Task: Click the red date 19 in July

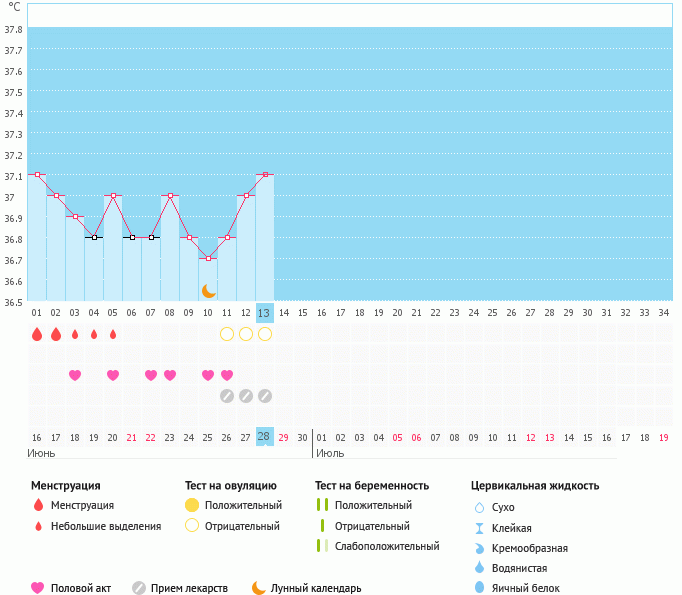Action: [x=663, y=438]
